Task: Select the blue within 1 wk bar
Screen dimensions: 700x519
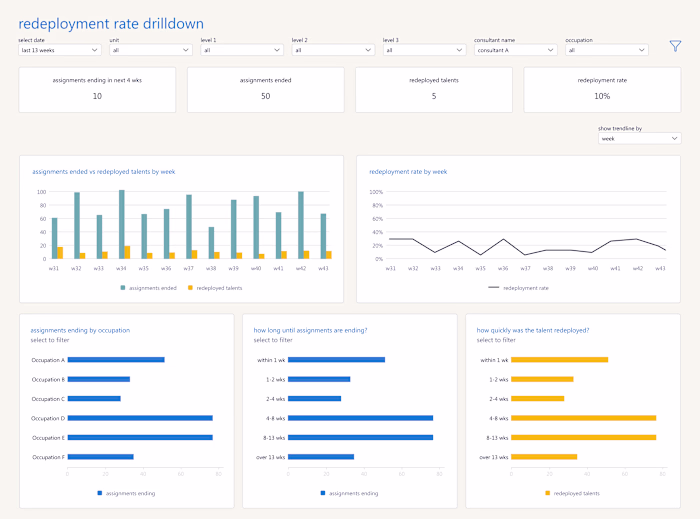Action: (x=337, y=360)
